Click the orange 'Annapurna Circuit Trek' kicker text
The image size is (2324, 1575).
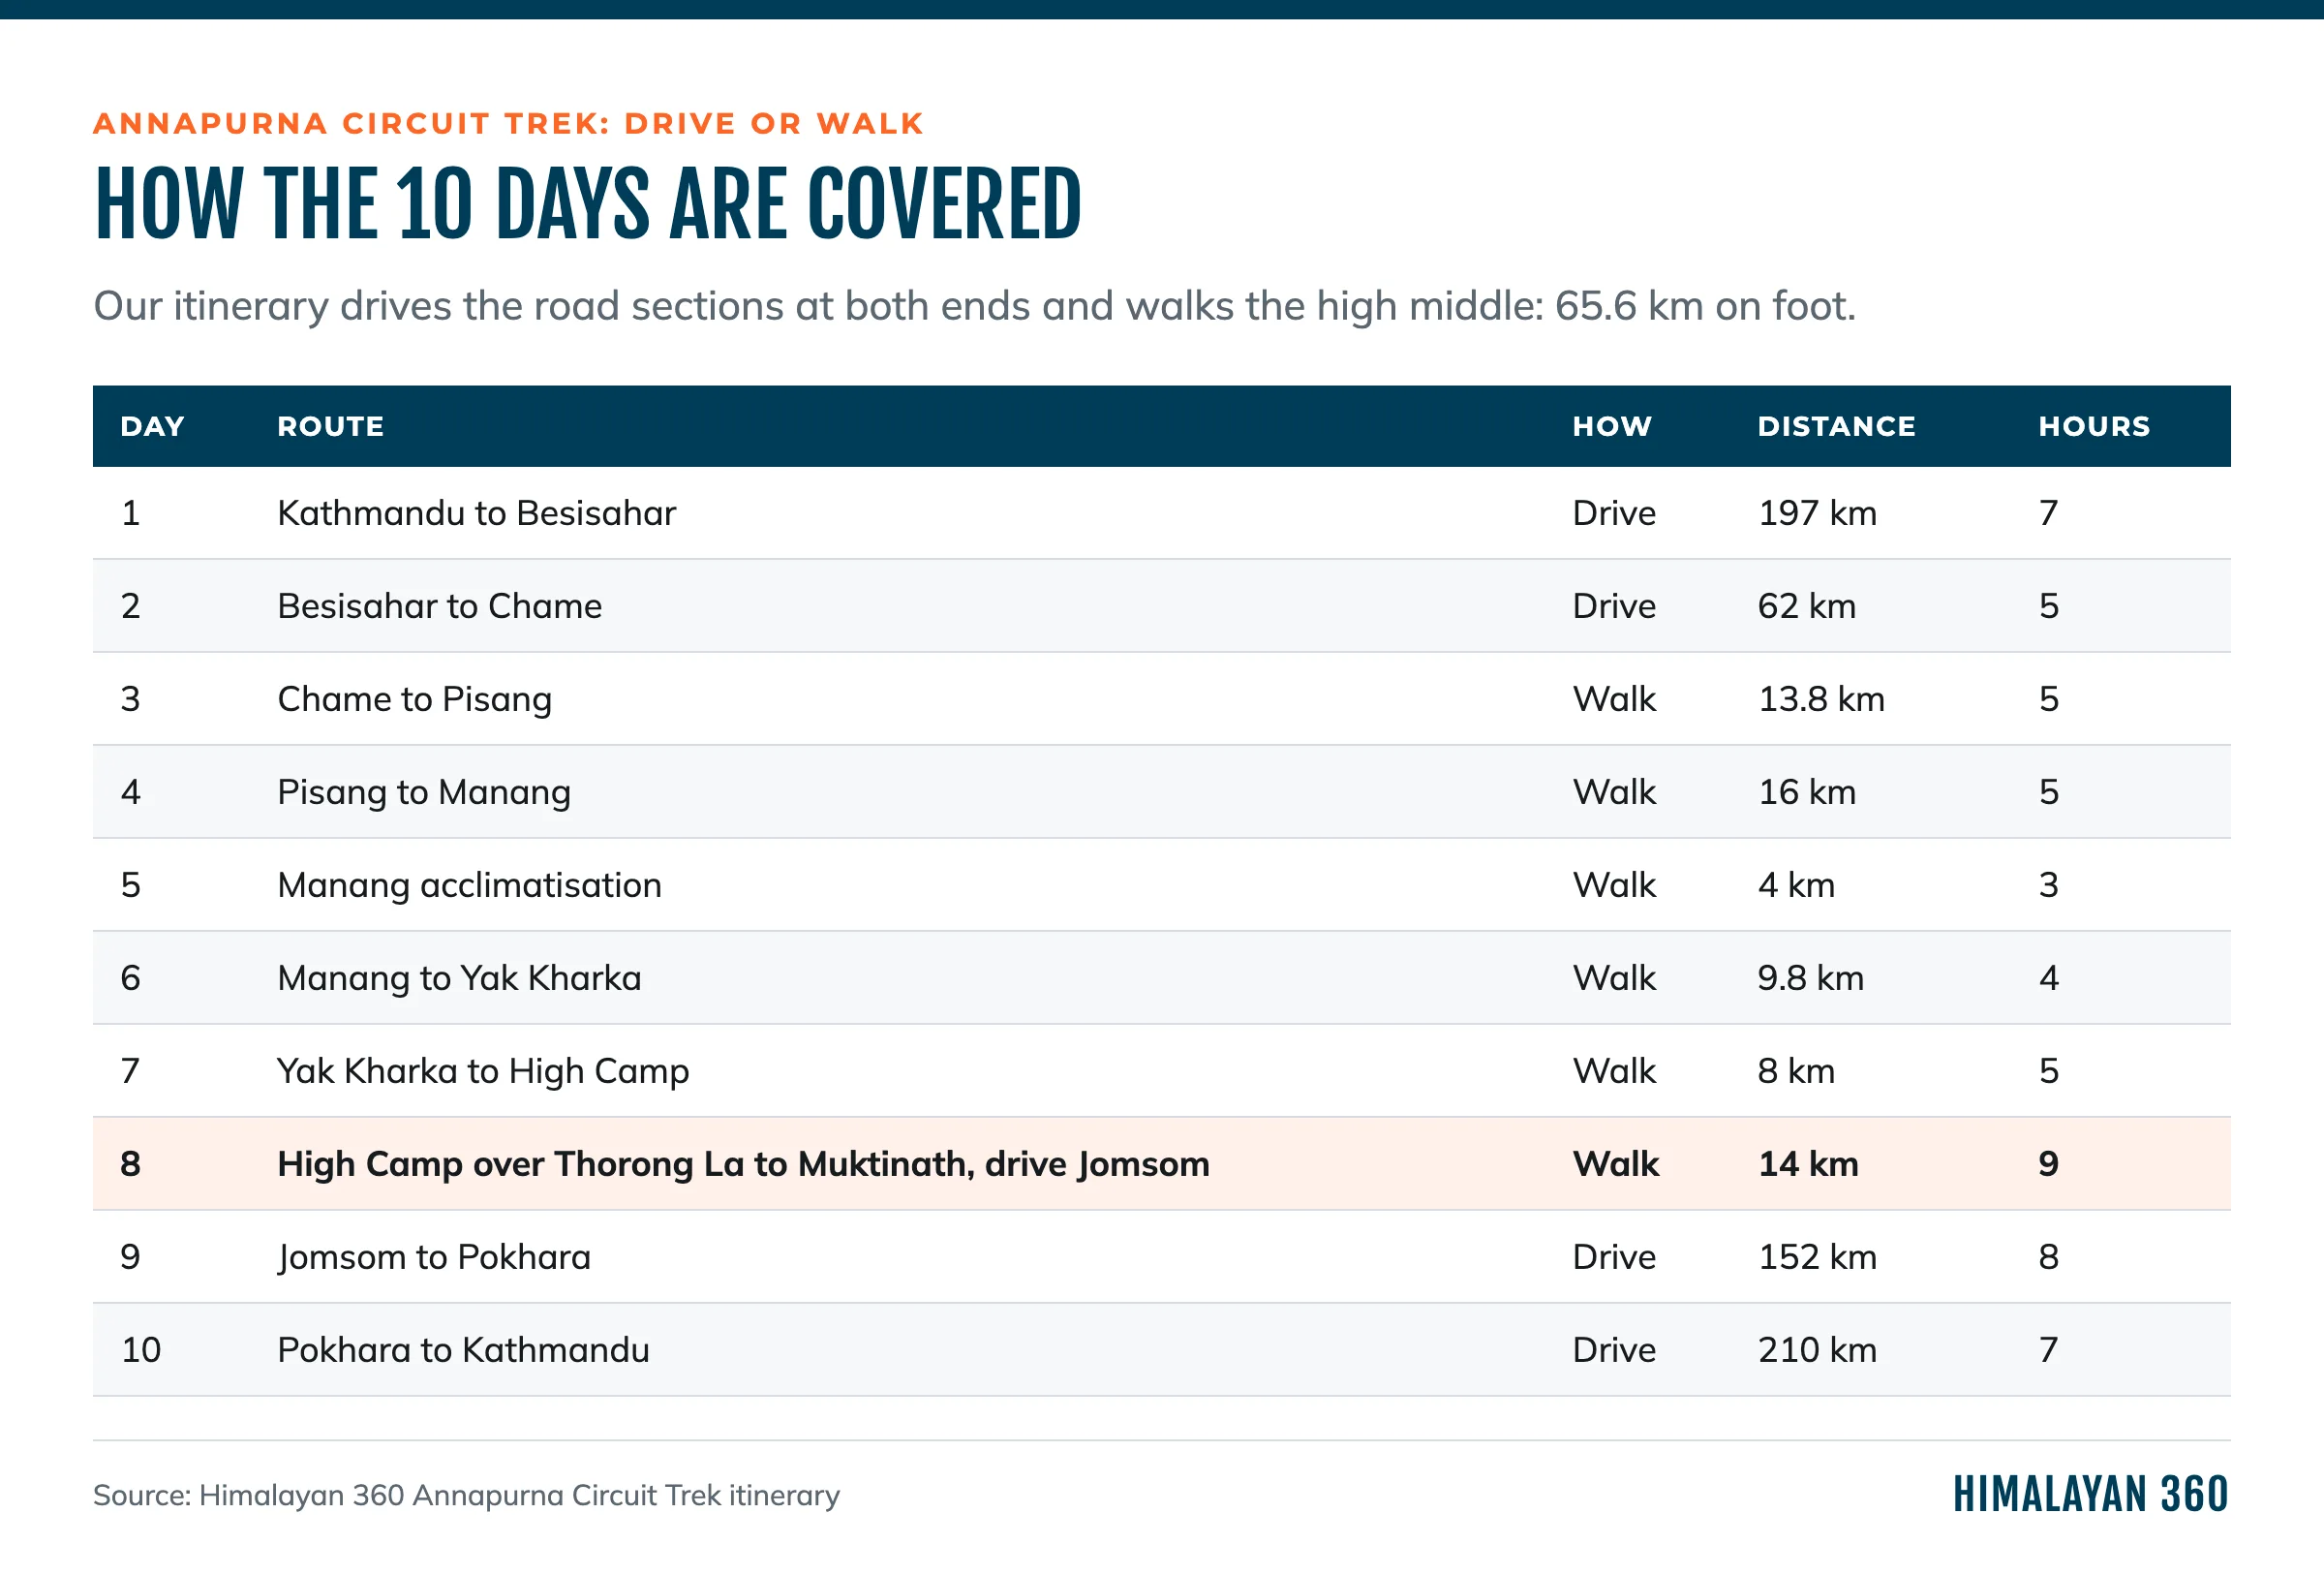(x=508, y=124)
